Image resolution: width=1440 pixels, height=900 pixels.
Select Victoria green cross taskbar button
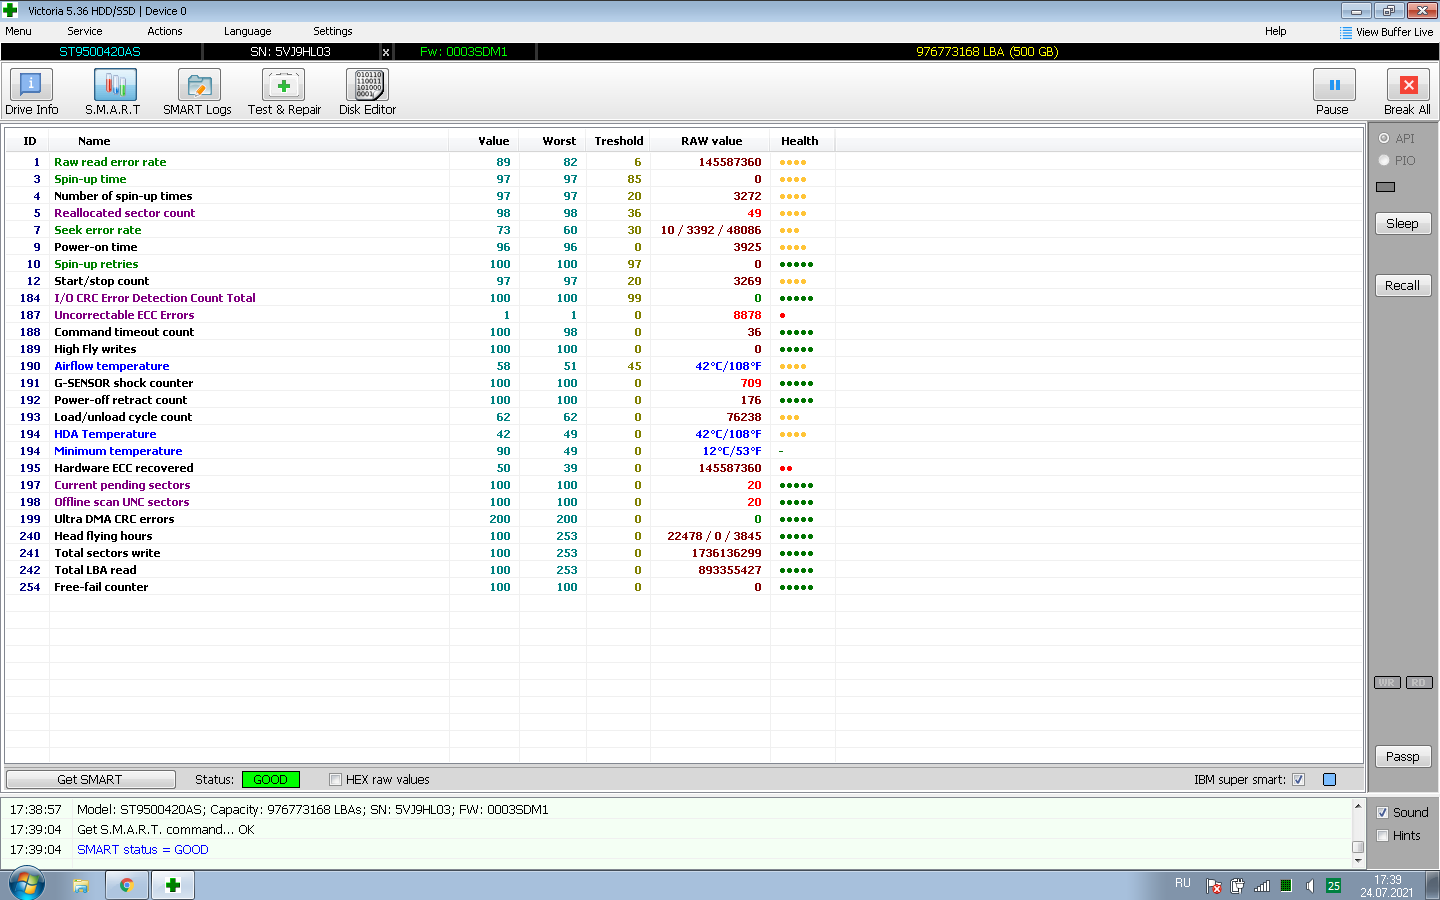(x=173, y=885)
